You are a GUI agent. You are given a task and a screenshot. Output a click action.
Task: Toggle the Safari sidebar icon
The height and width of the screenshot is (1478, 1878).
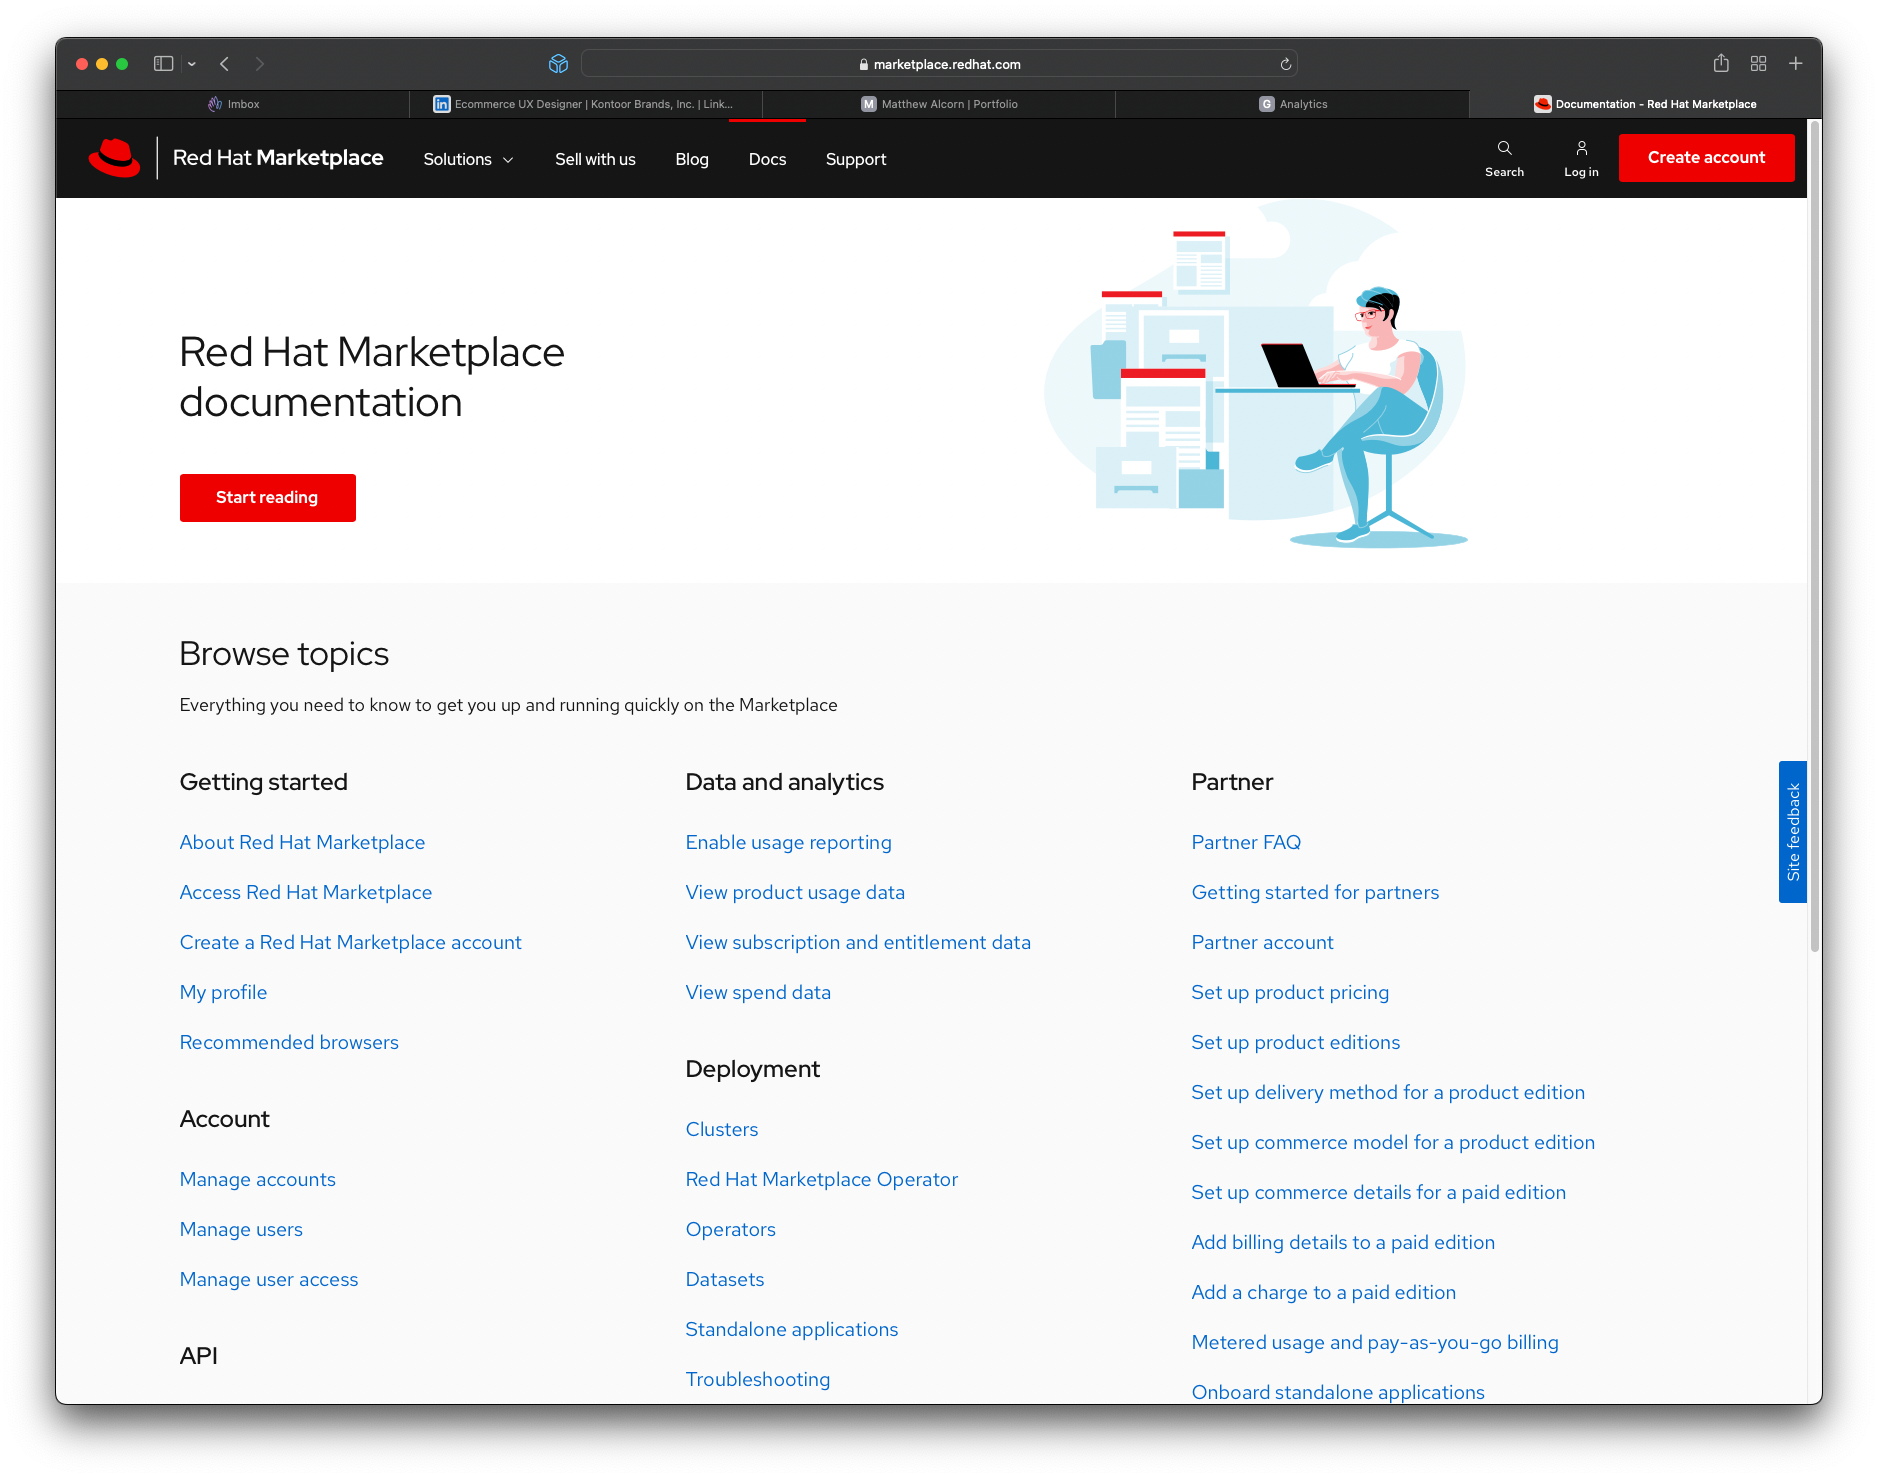point(163,64)
